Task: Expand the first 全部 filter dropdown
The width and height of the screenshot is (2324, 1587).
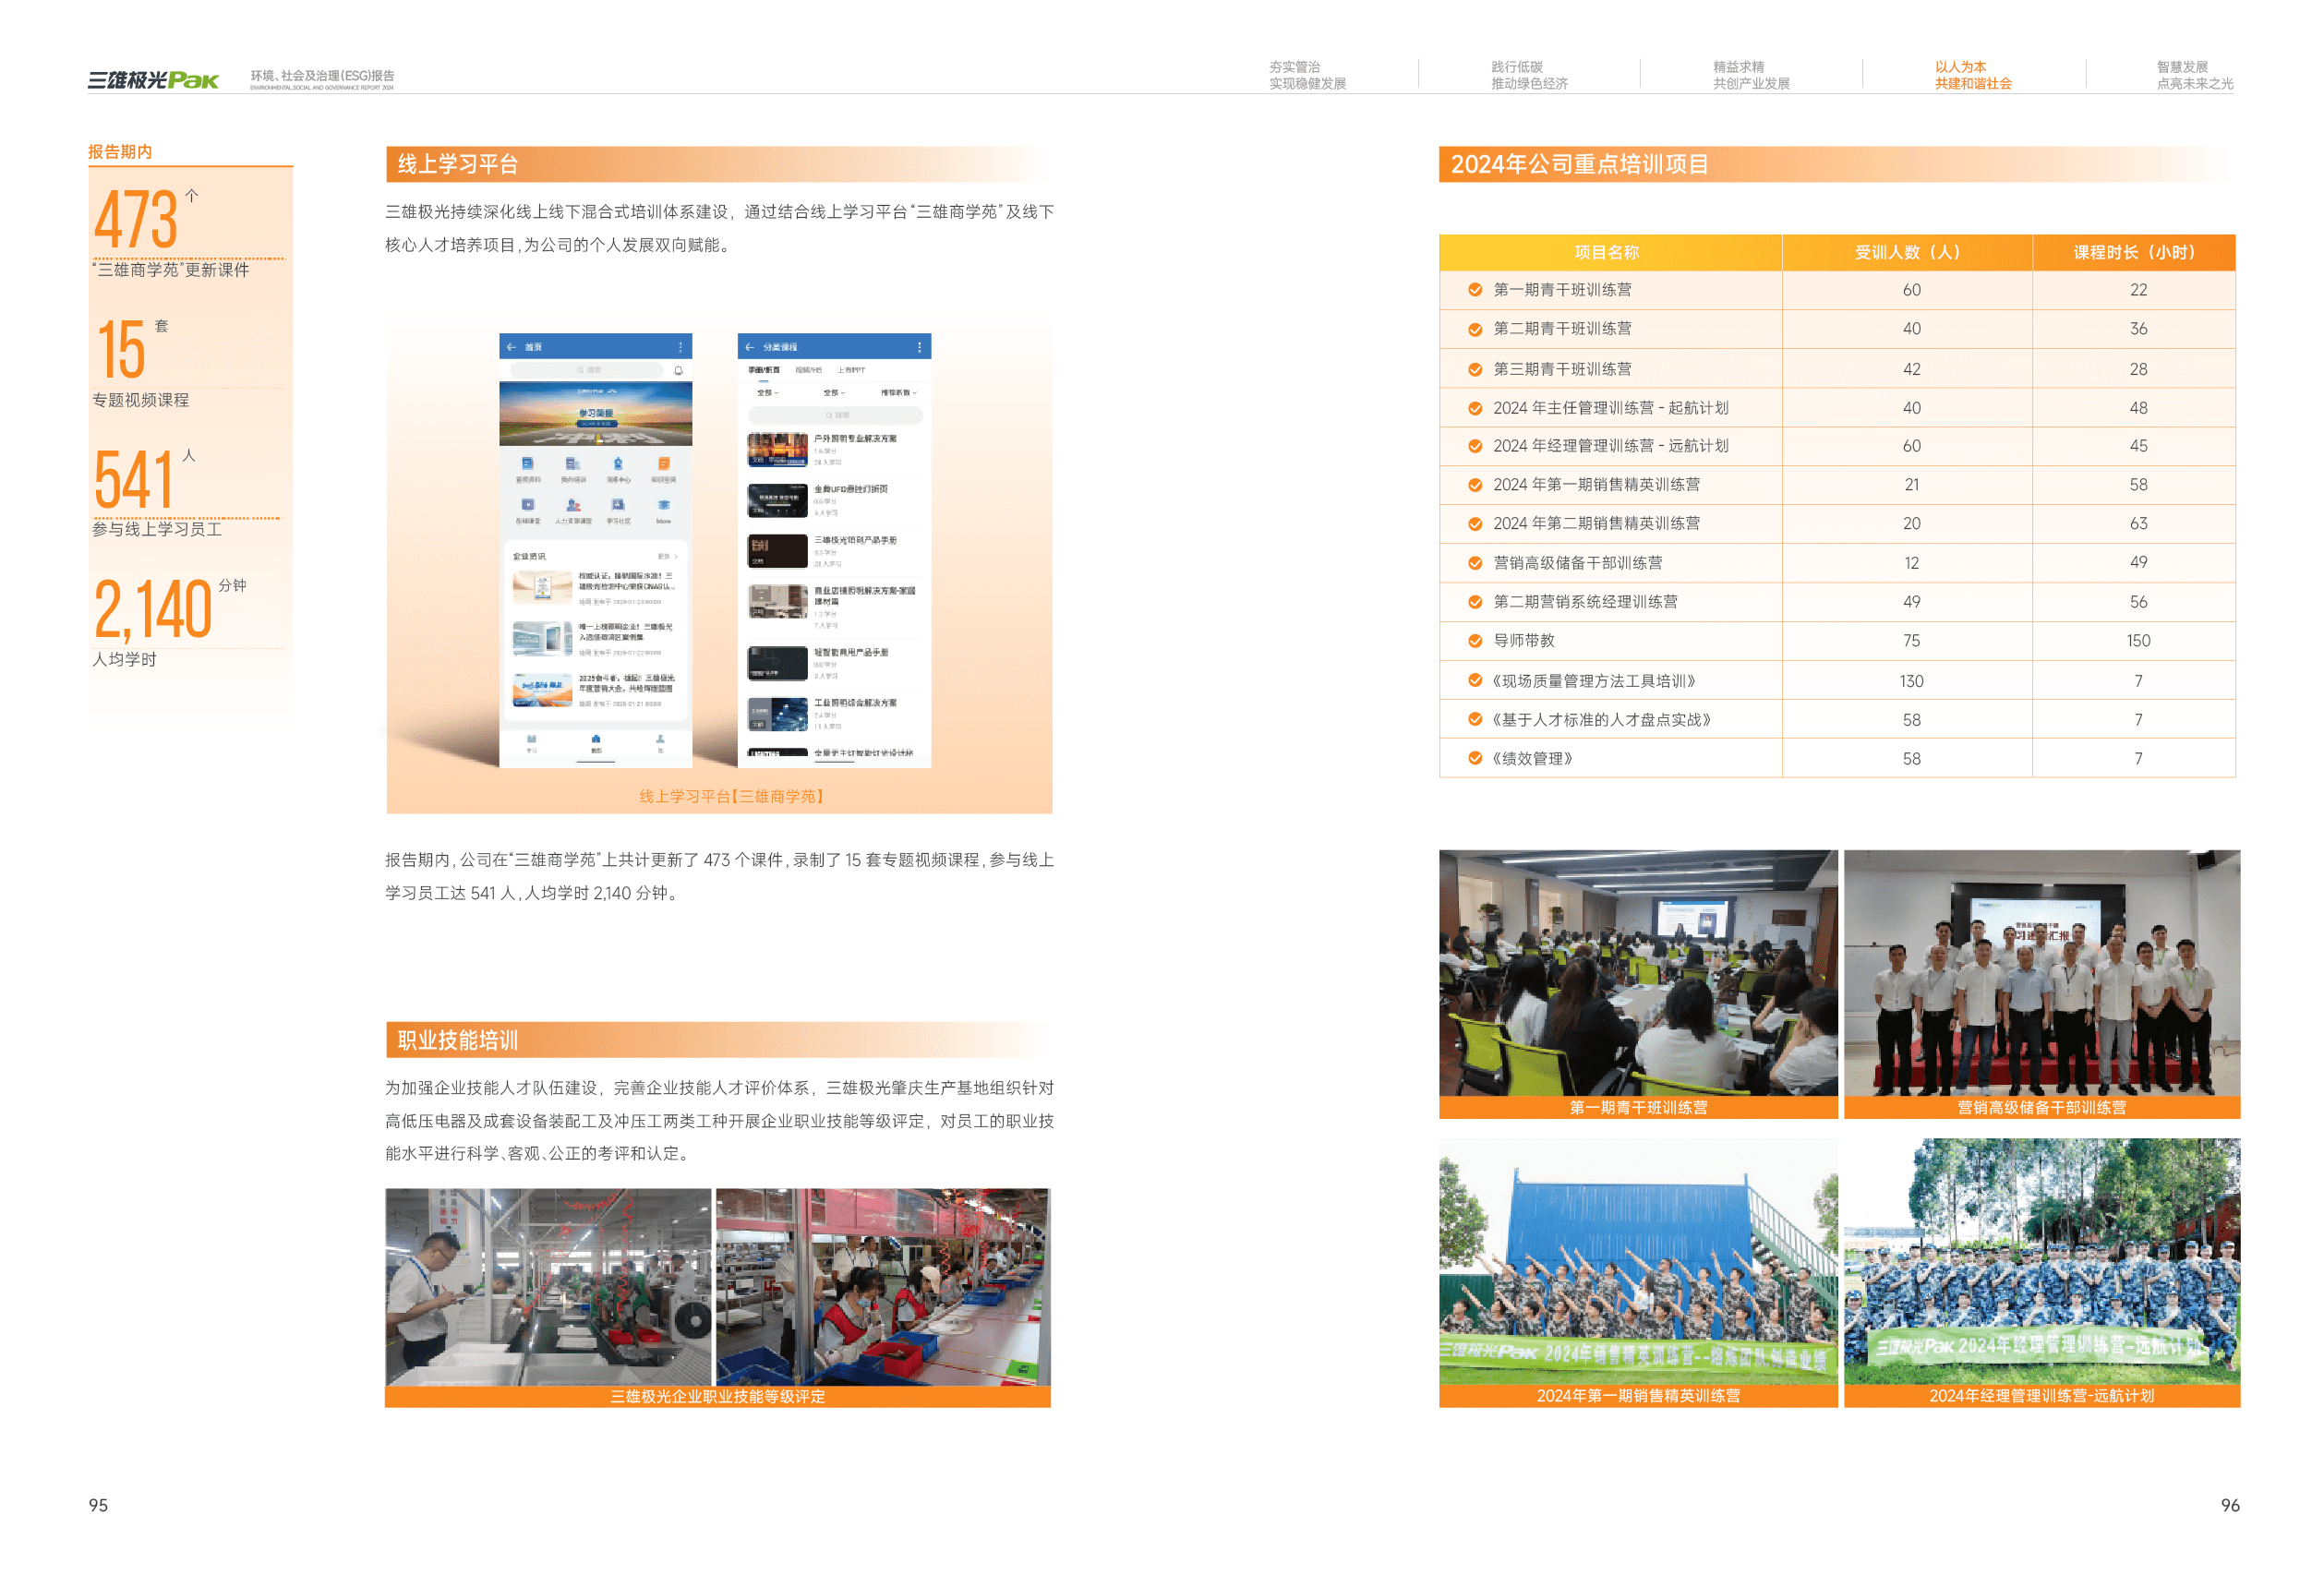Action: [768, 393]
